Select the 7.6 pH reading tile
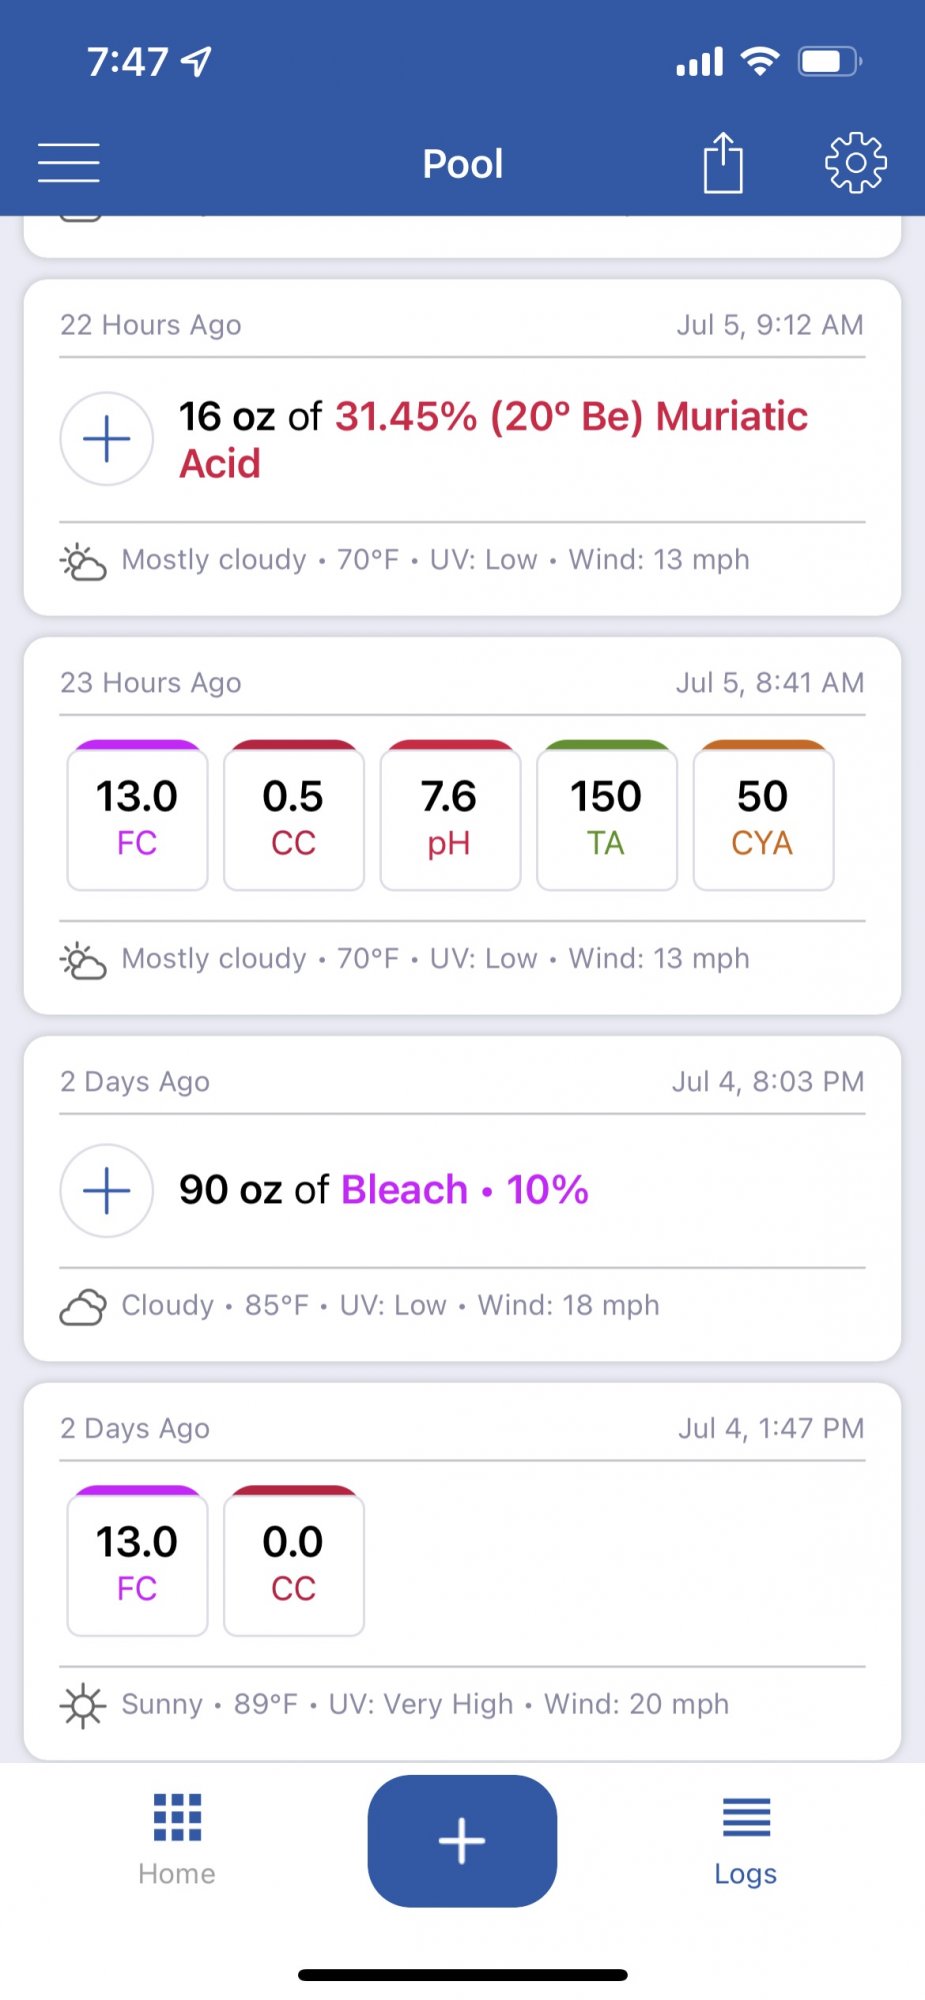Screen dimensions: 925x2000 pos(450,816)
